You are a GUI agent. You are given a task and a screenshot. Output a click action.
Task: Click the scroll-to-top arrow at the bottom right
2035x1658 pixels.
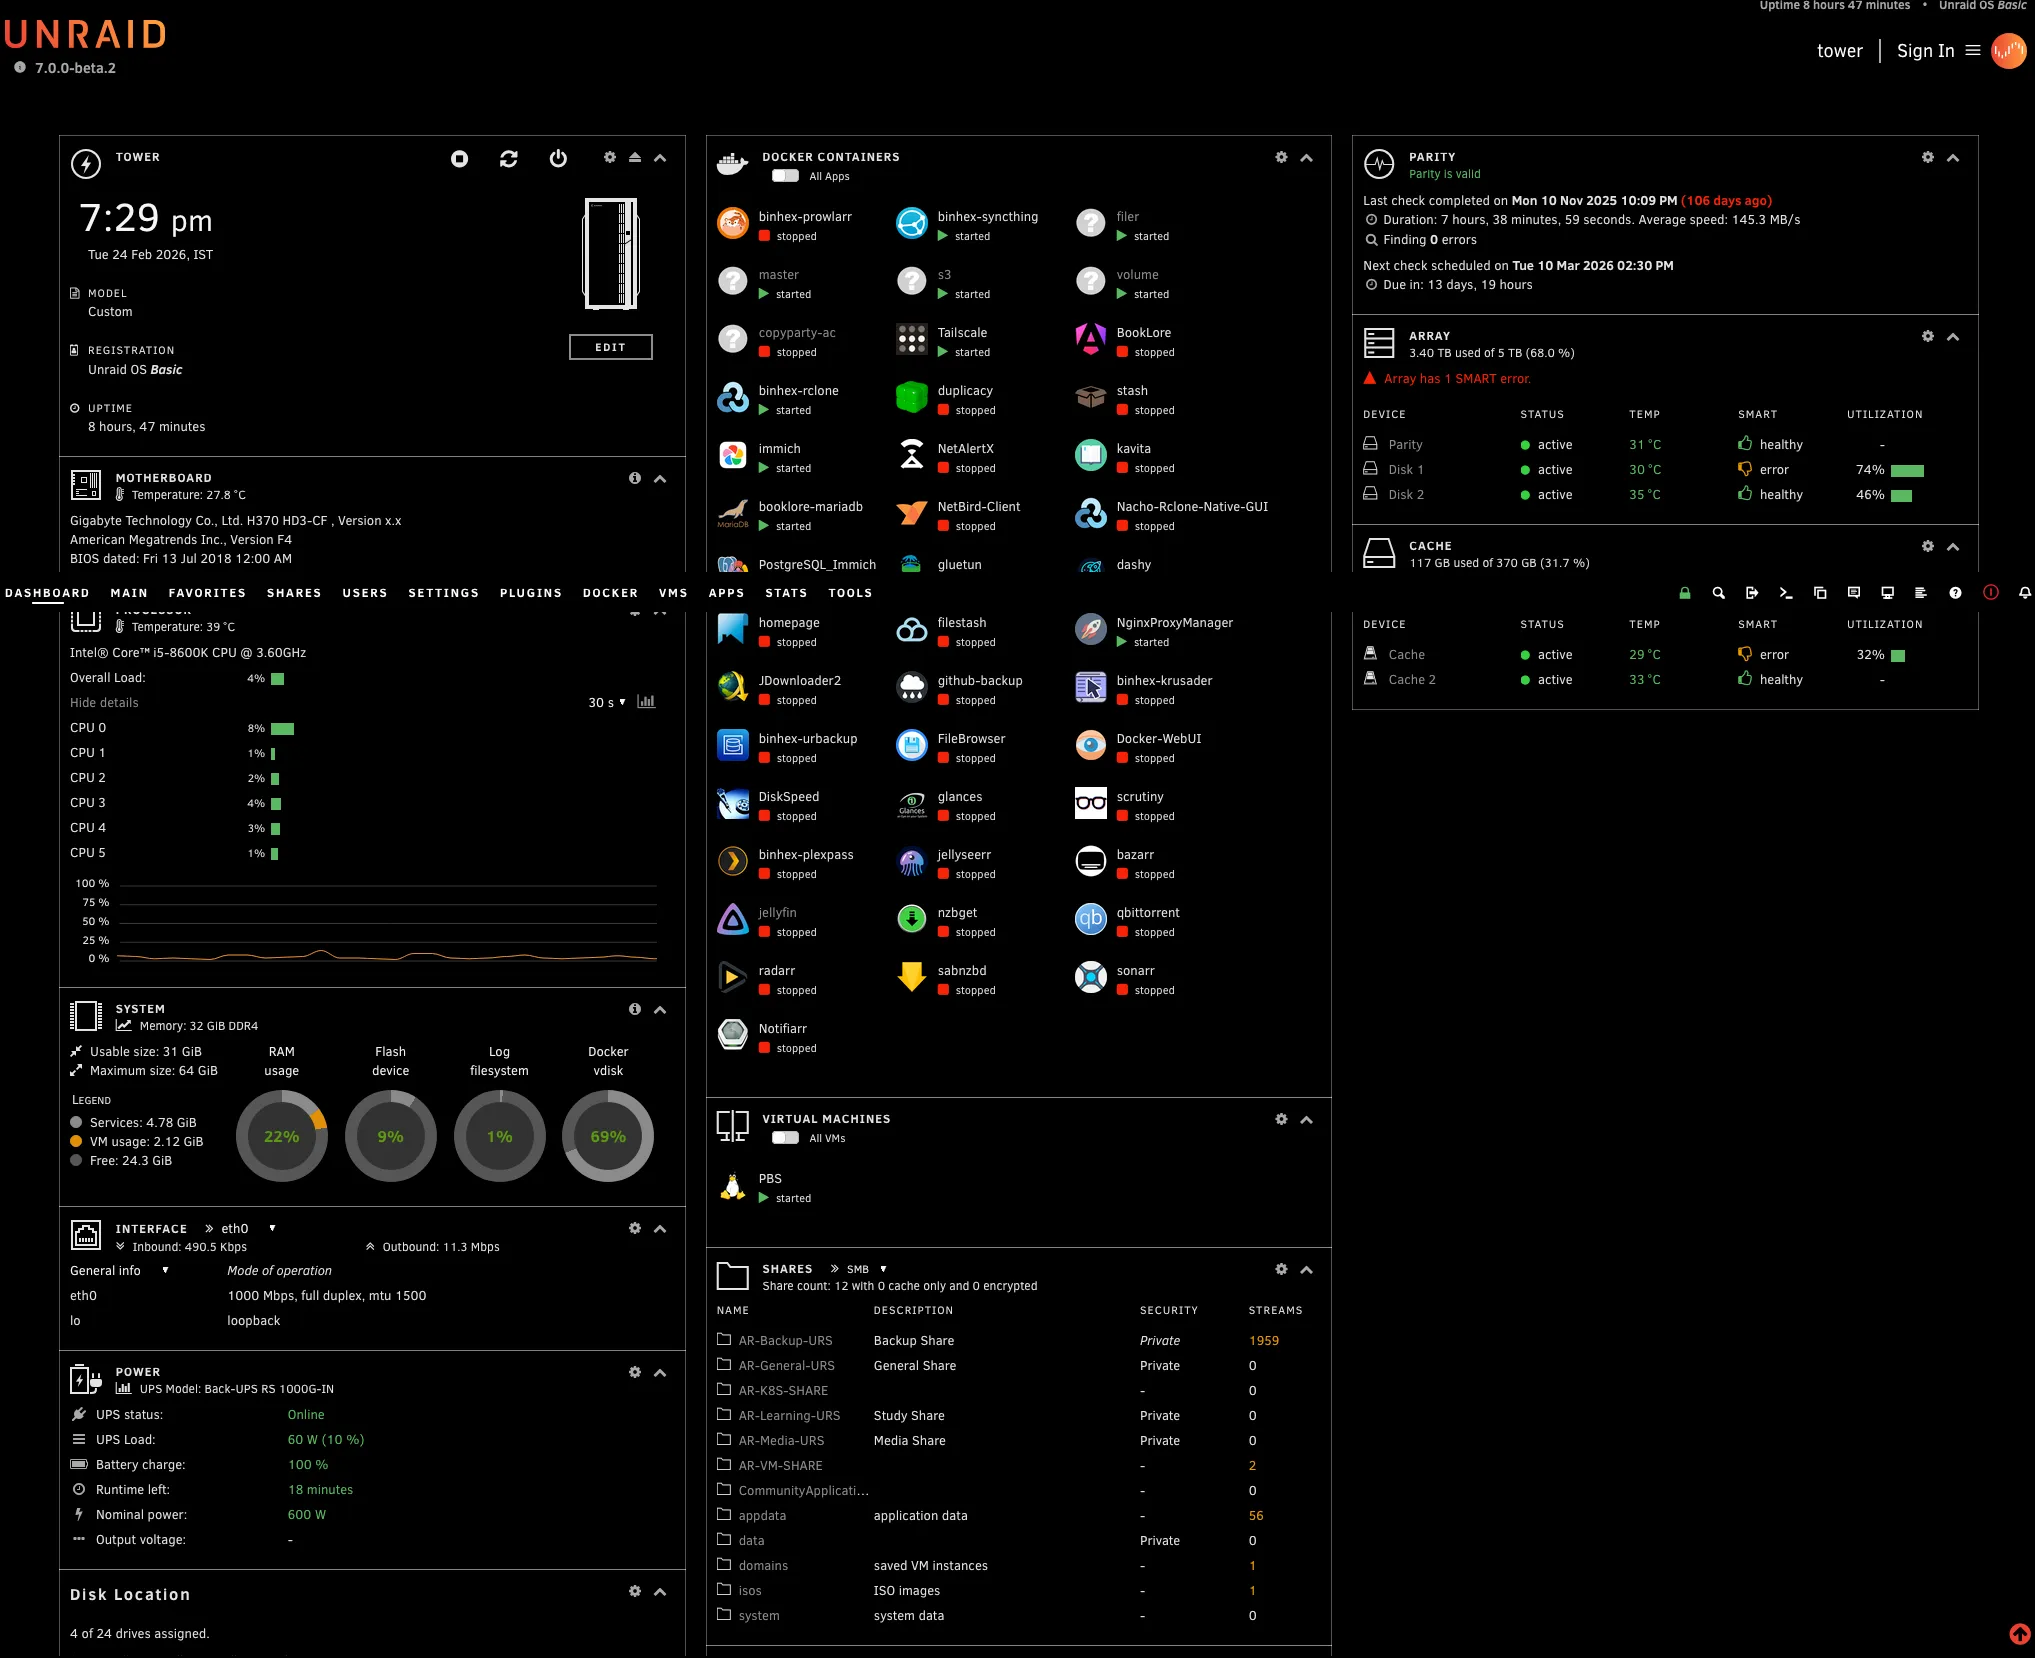pos(2019,1634)
